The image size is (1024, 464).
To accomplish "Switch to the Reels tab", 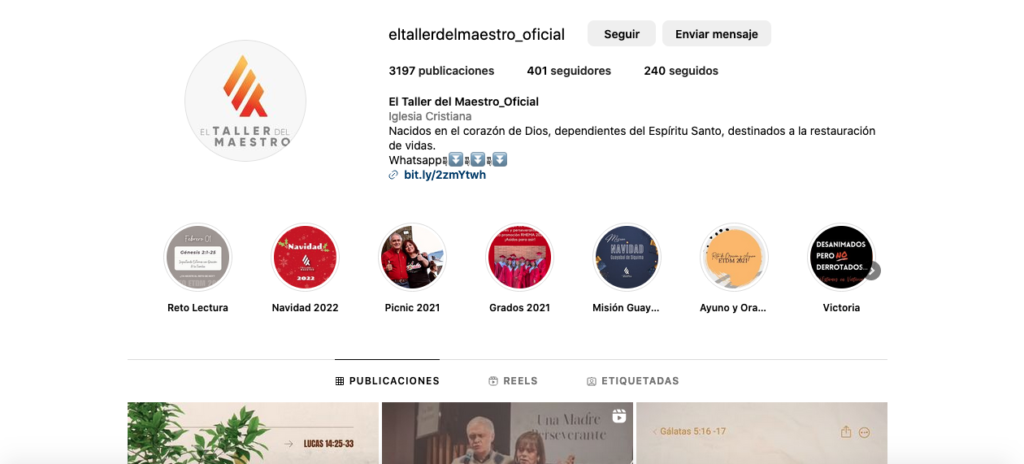I will pos(513,381).
